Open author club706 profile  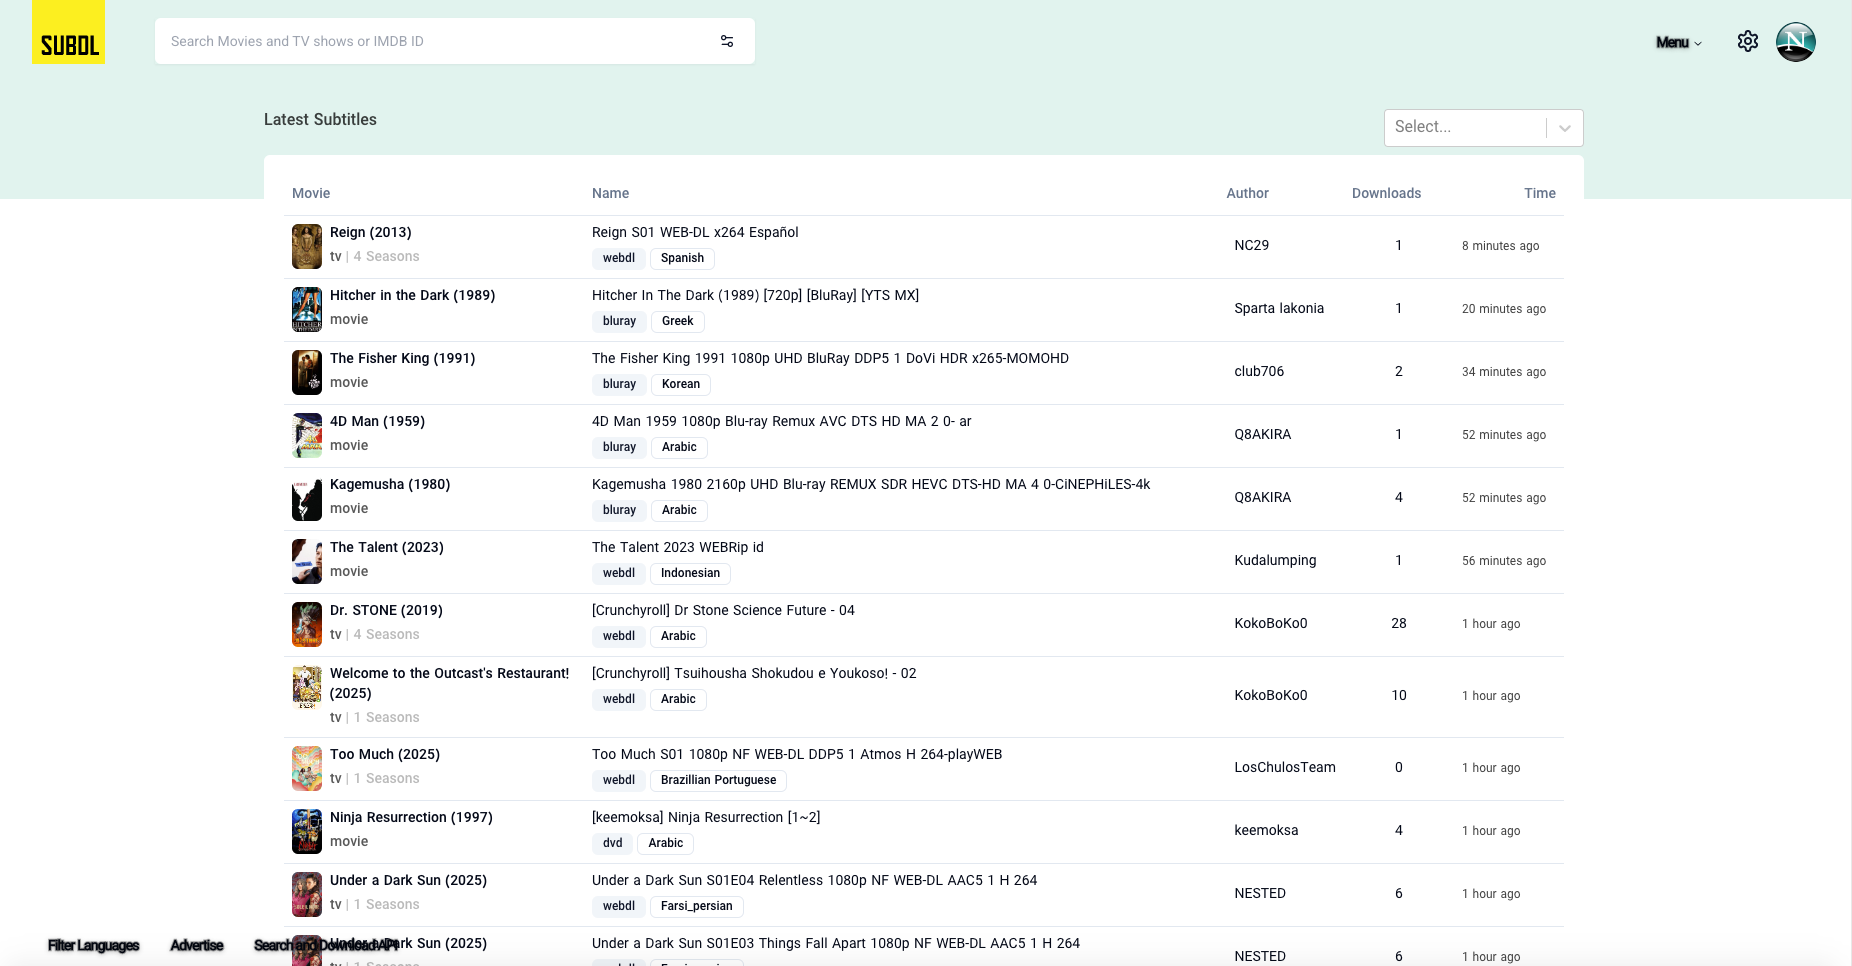click(1259, 371)
